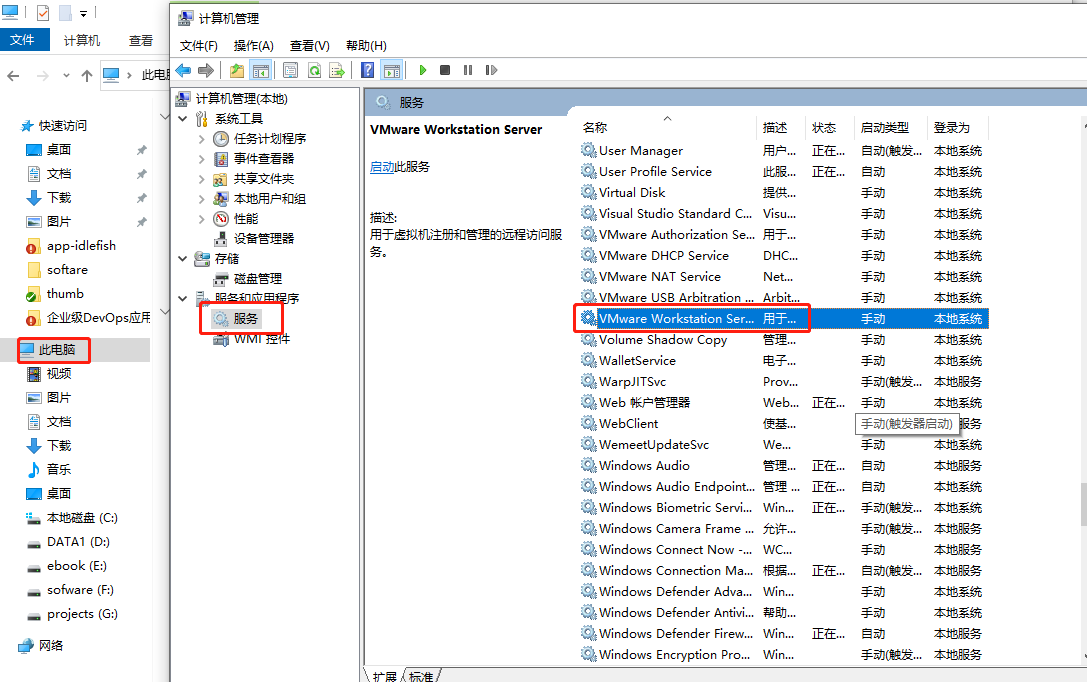
Task: Select VMware DHCP Service row
Action: tap(783, 256)
